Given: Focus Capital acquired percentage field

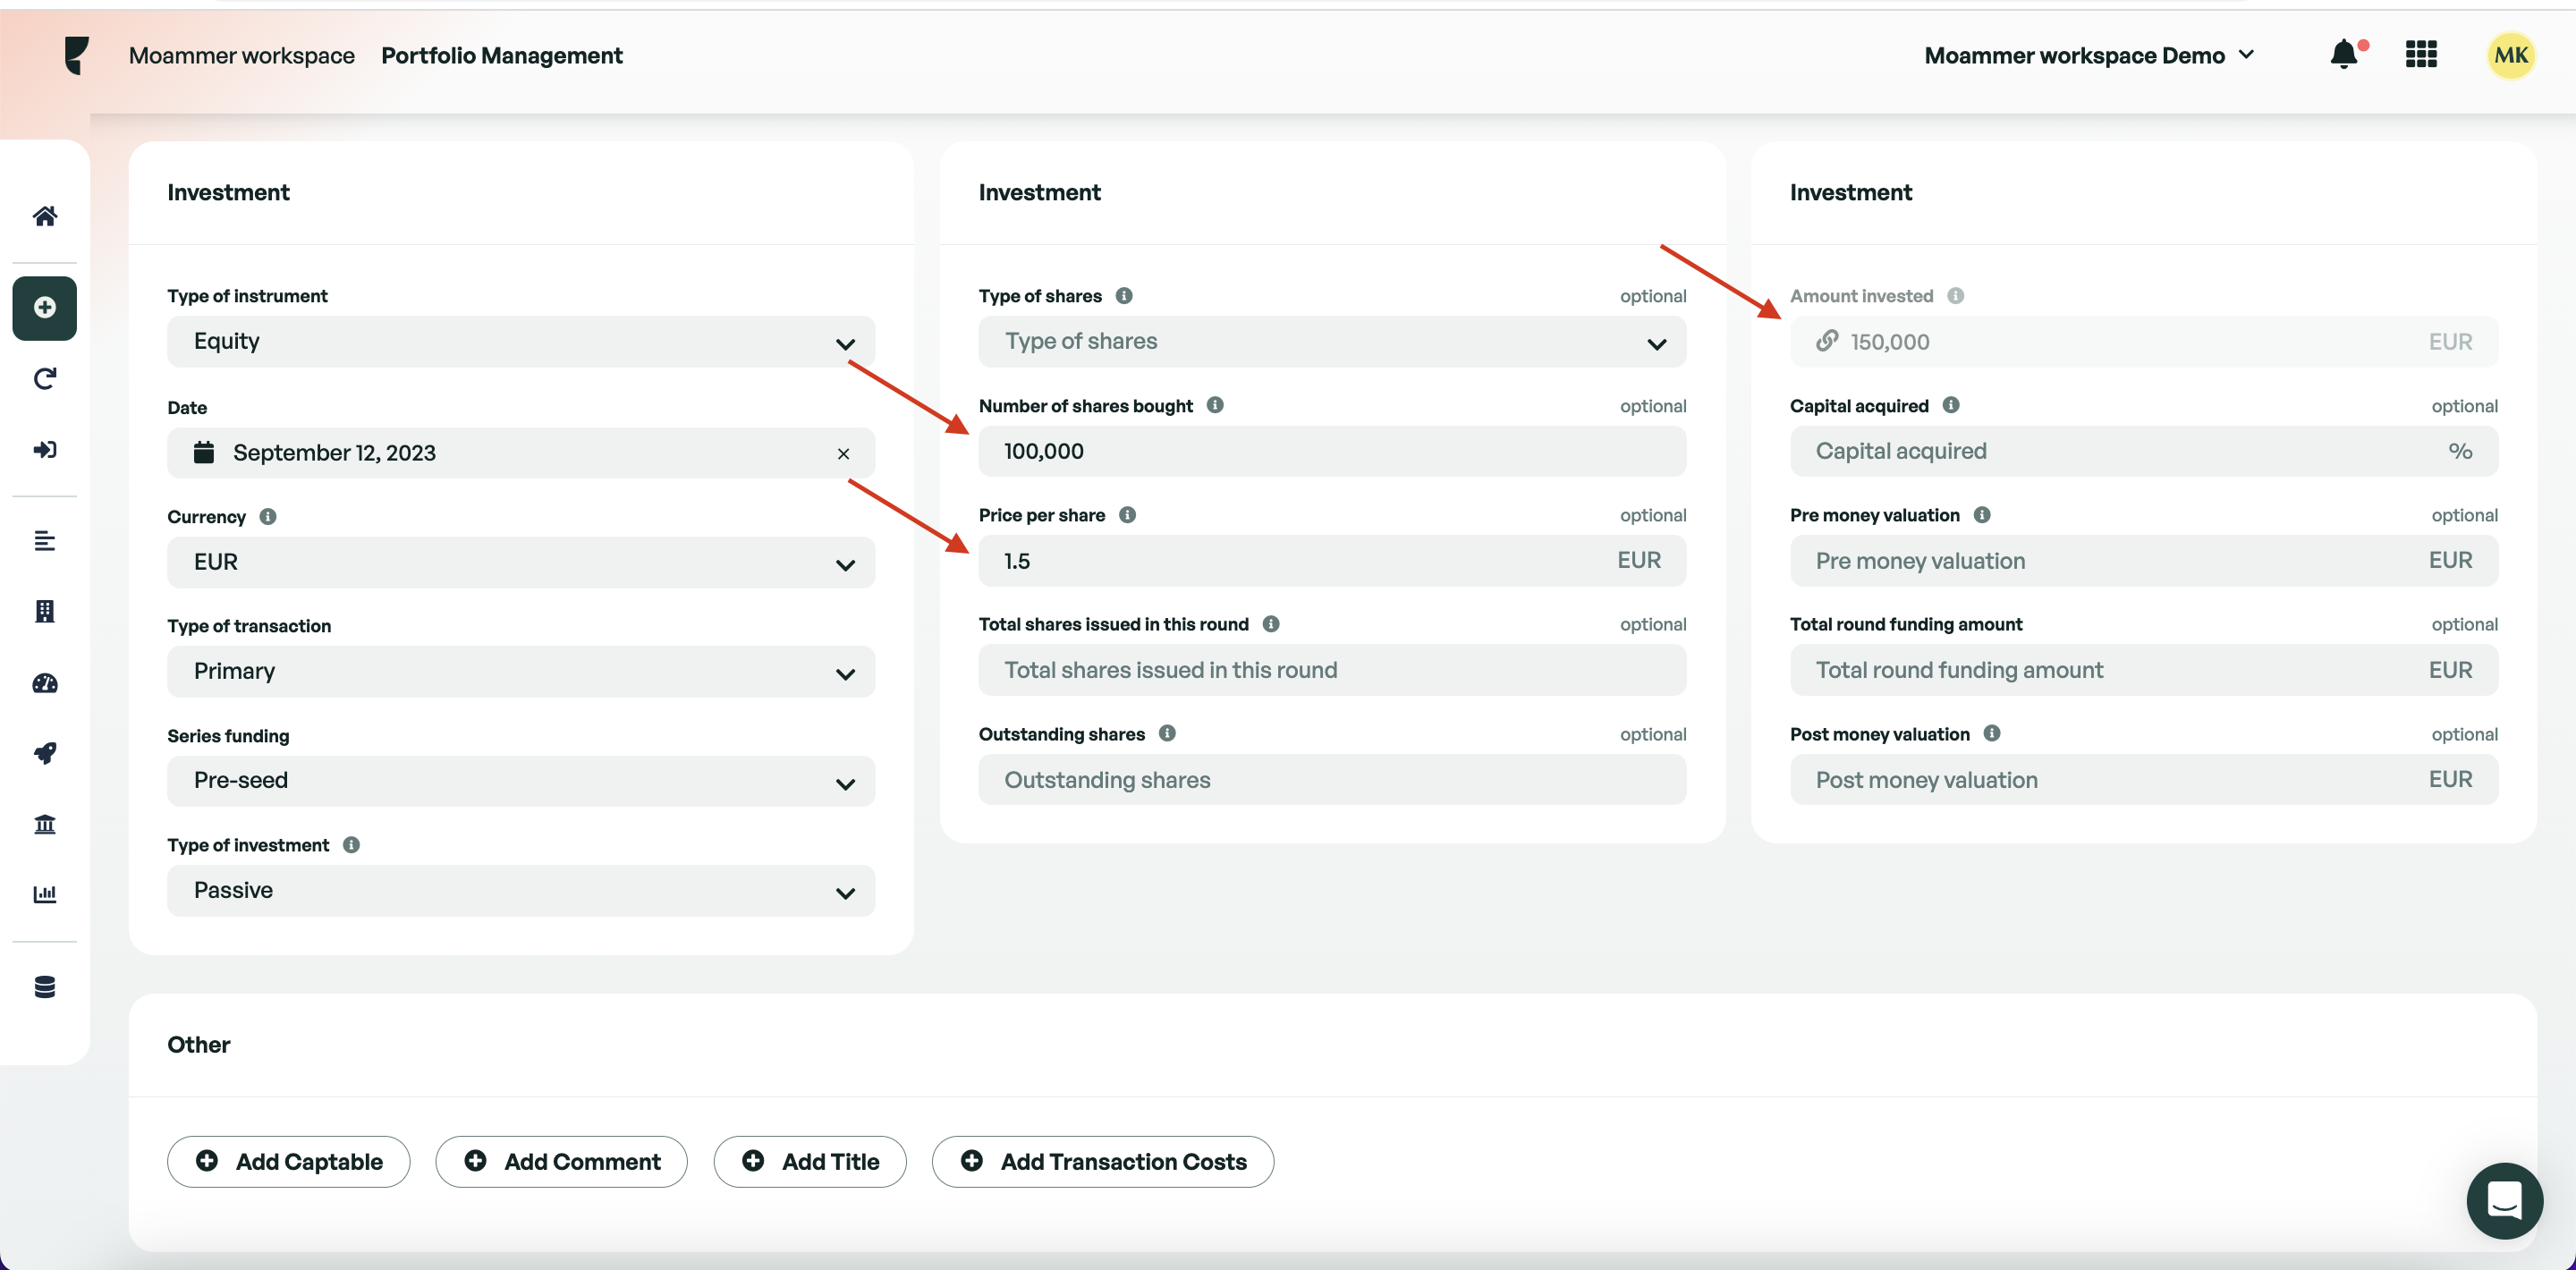Looking at the screenshot, I should pos(2144,452).
